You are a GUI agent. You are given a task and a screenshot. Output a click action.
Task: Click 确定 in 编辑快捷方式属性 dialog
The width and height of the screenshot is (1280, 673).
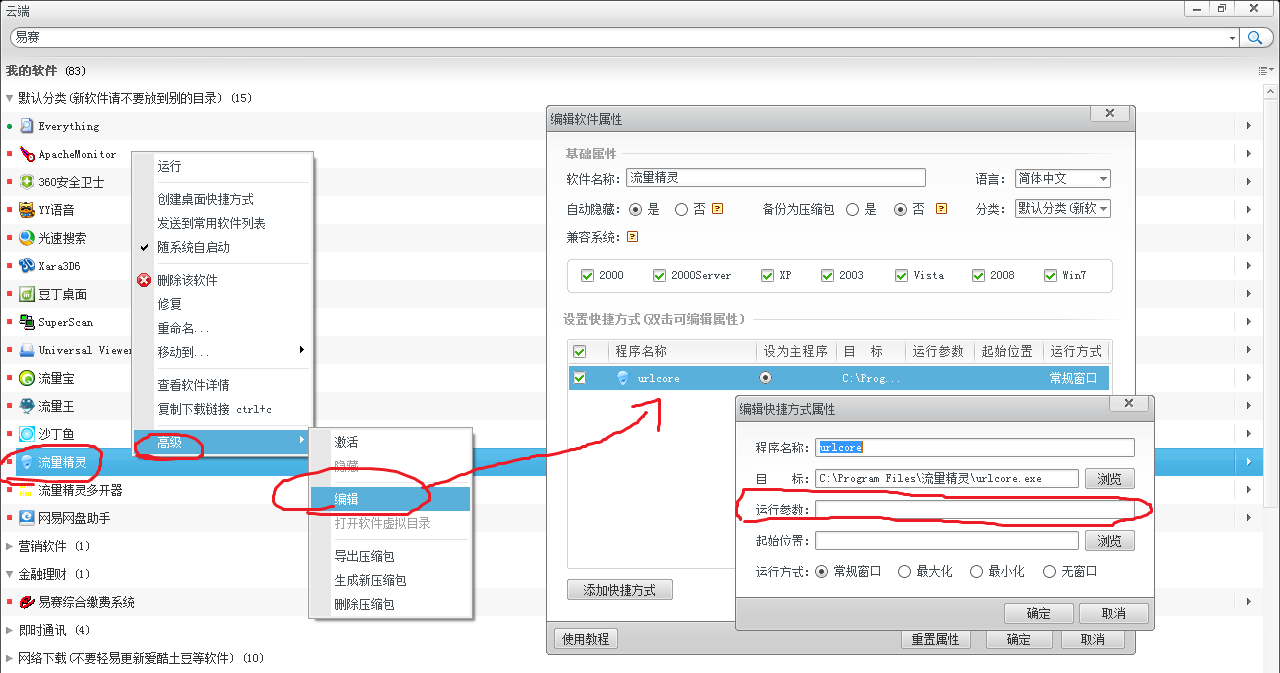[1038, 613]
